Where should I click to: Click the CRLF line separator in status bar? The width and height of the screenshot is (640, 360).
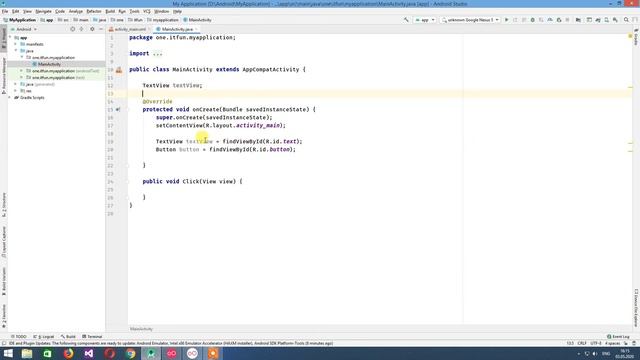582,343
